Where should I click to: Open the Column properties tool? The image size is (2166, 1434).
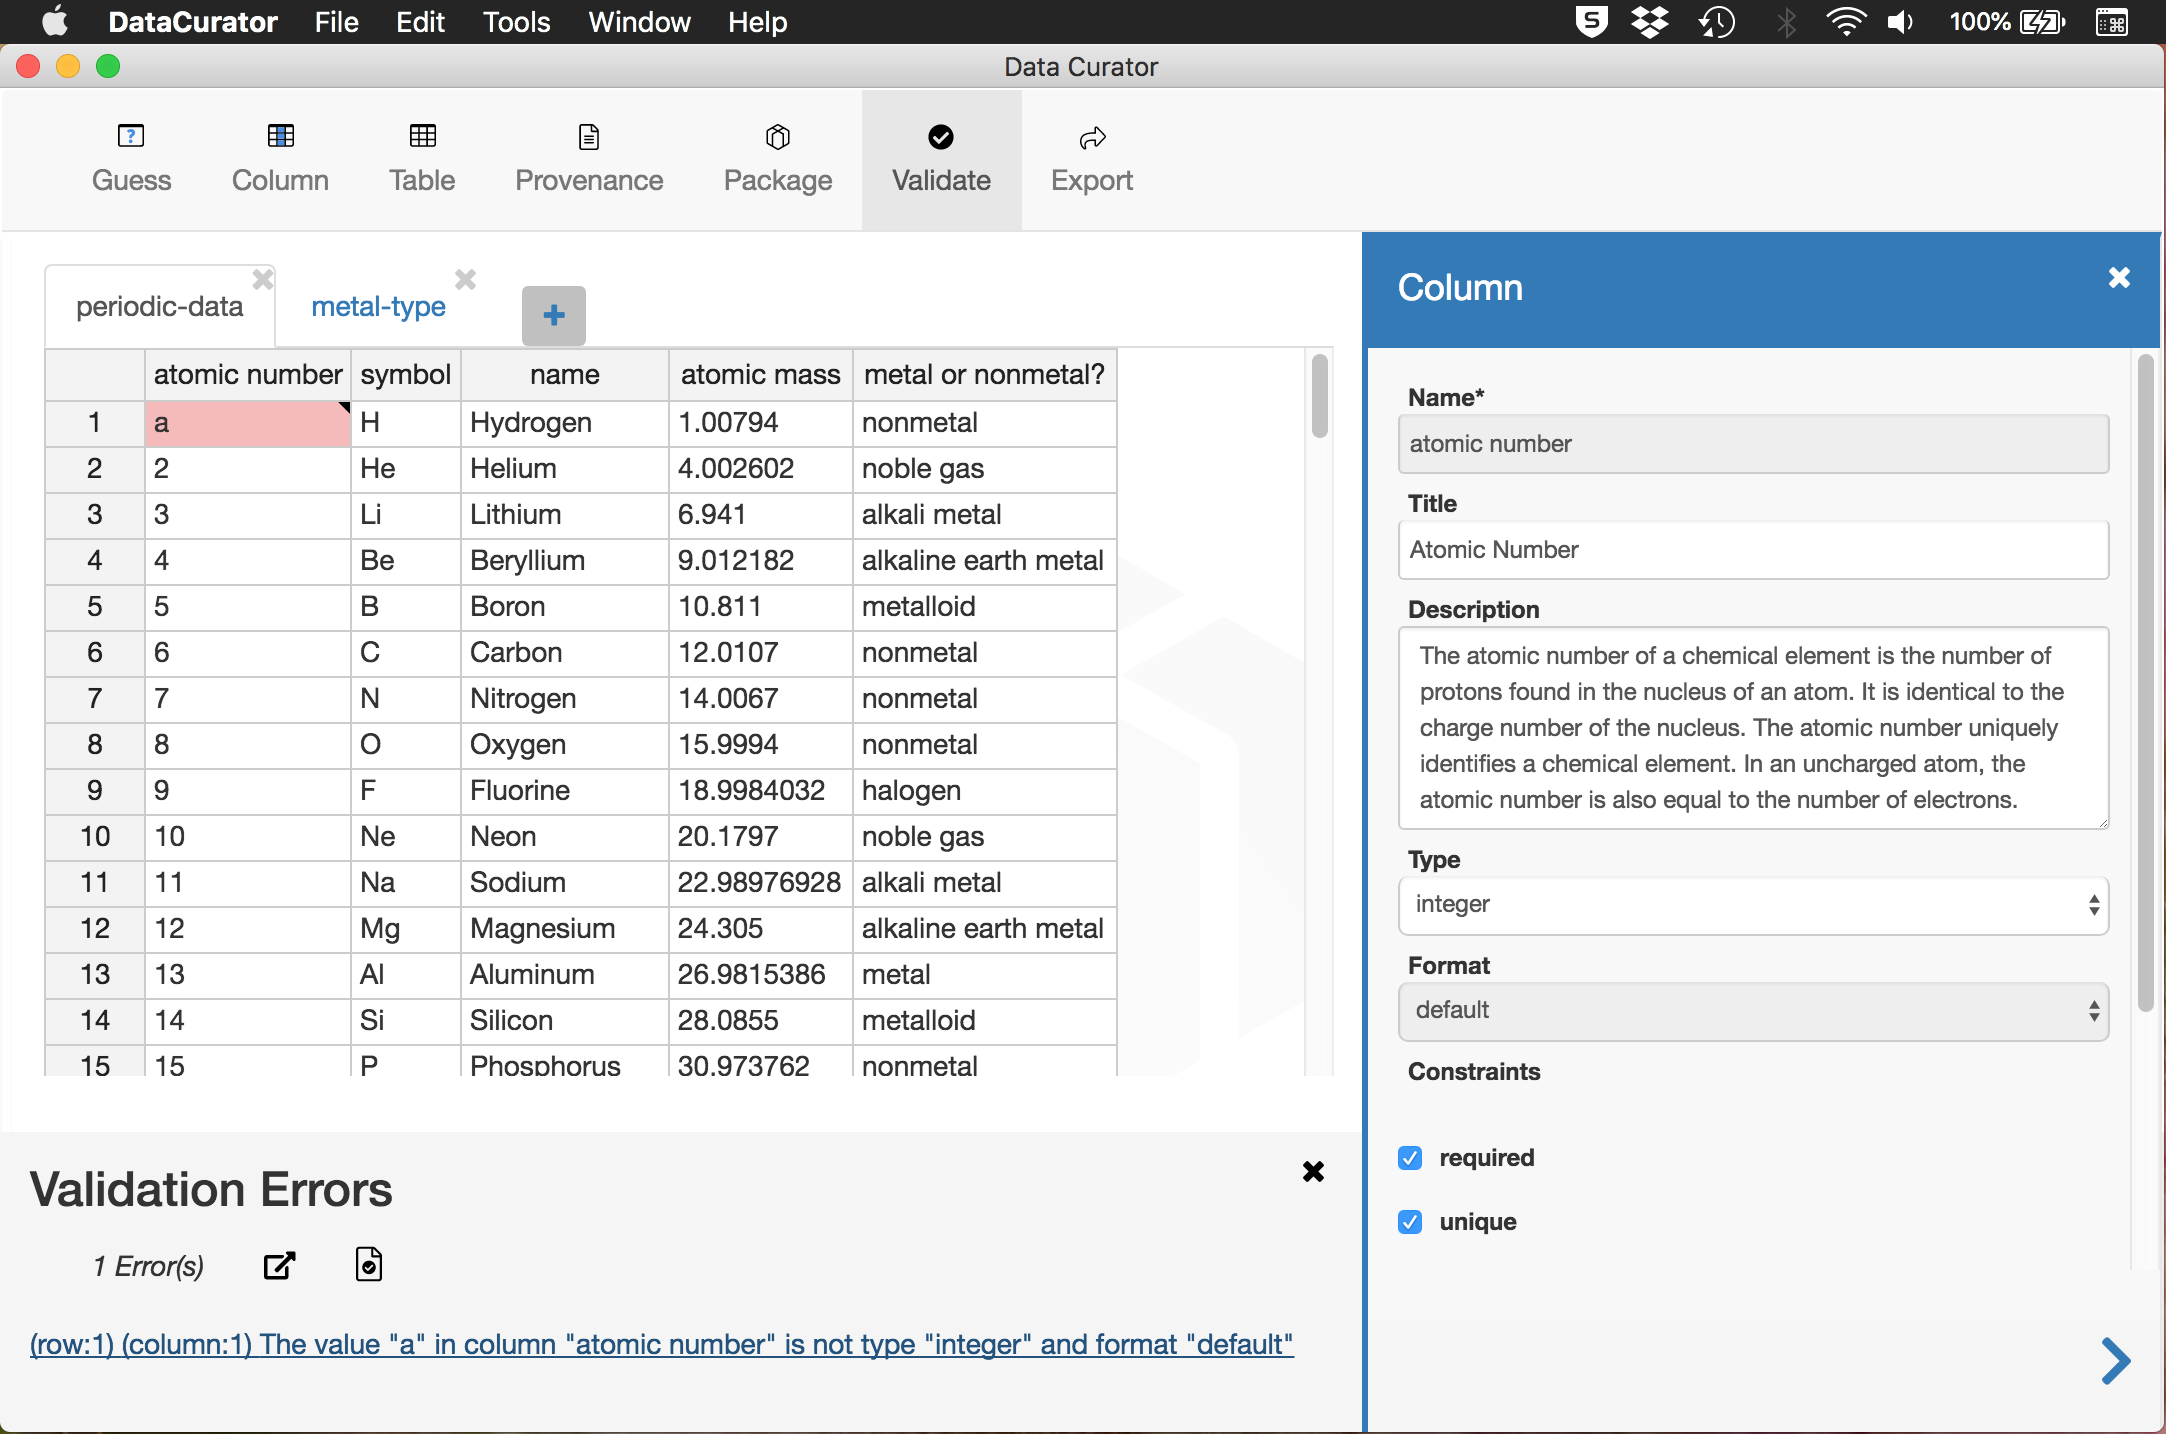click(x=280, y=158)
